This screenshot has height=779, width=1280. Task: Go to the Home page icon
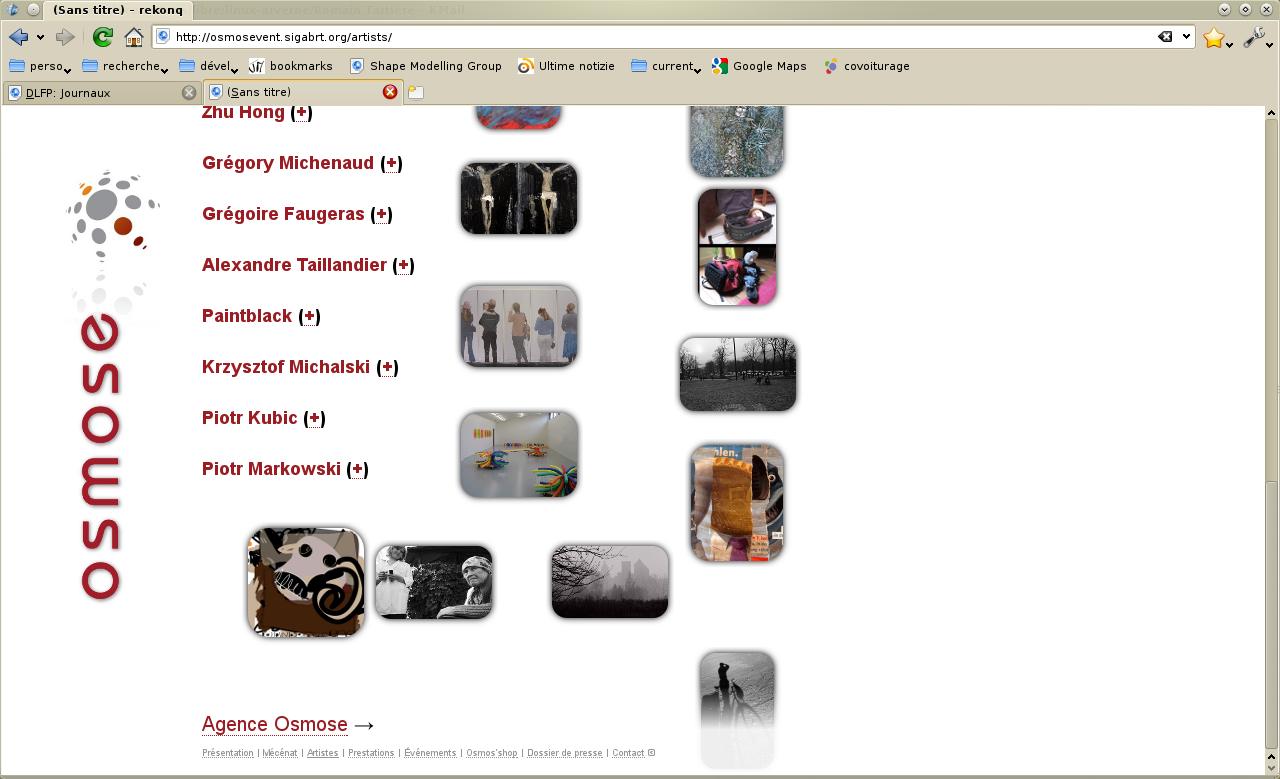pyautogui.click(x=134, y=37)
